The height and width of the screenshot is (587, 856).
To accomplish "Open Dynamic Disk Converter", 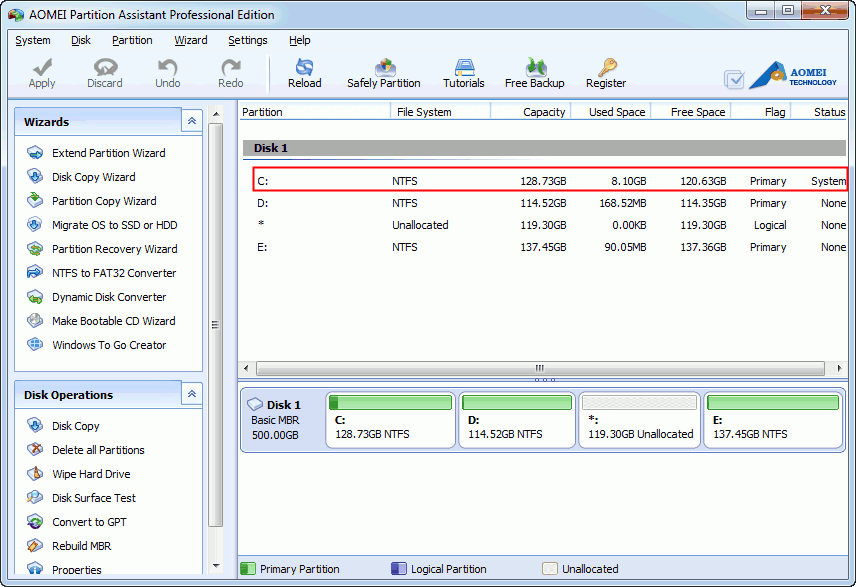I will point(109,297).
